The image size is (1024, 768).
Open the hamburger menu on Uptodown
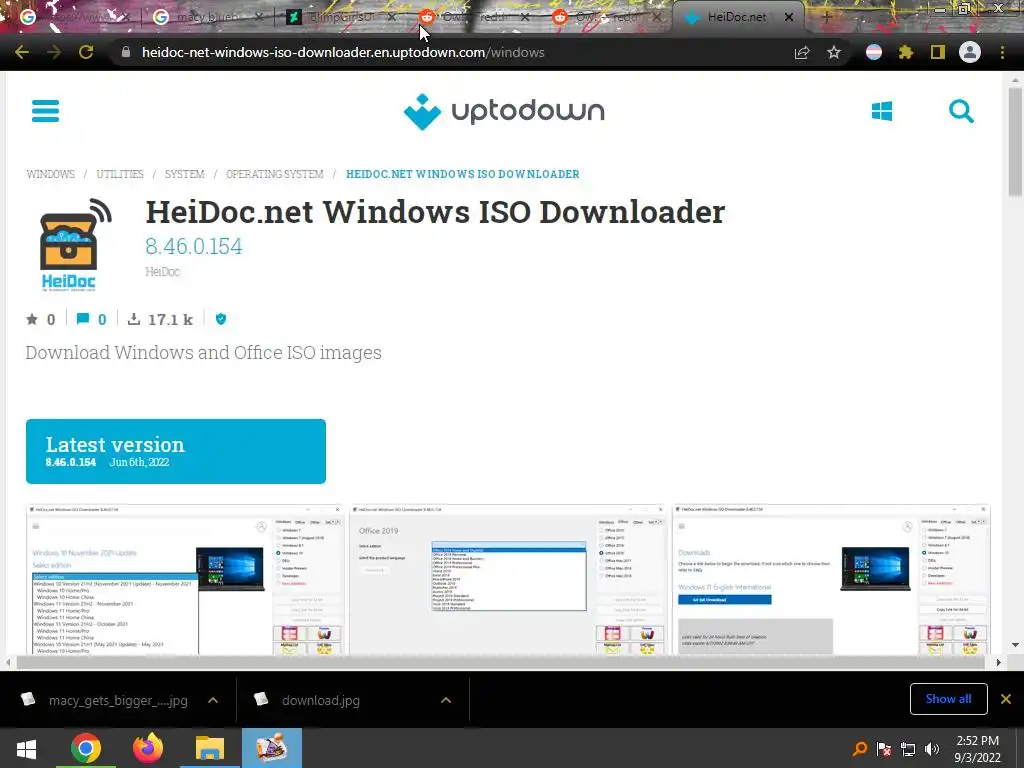pos(45,110)
